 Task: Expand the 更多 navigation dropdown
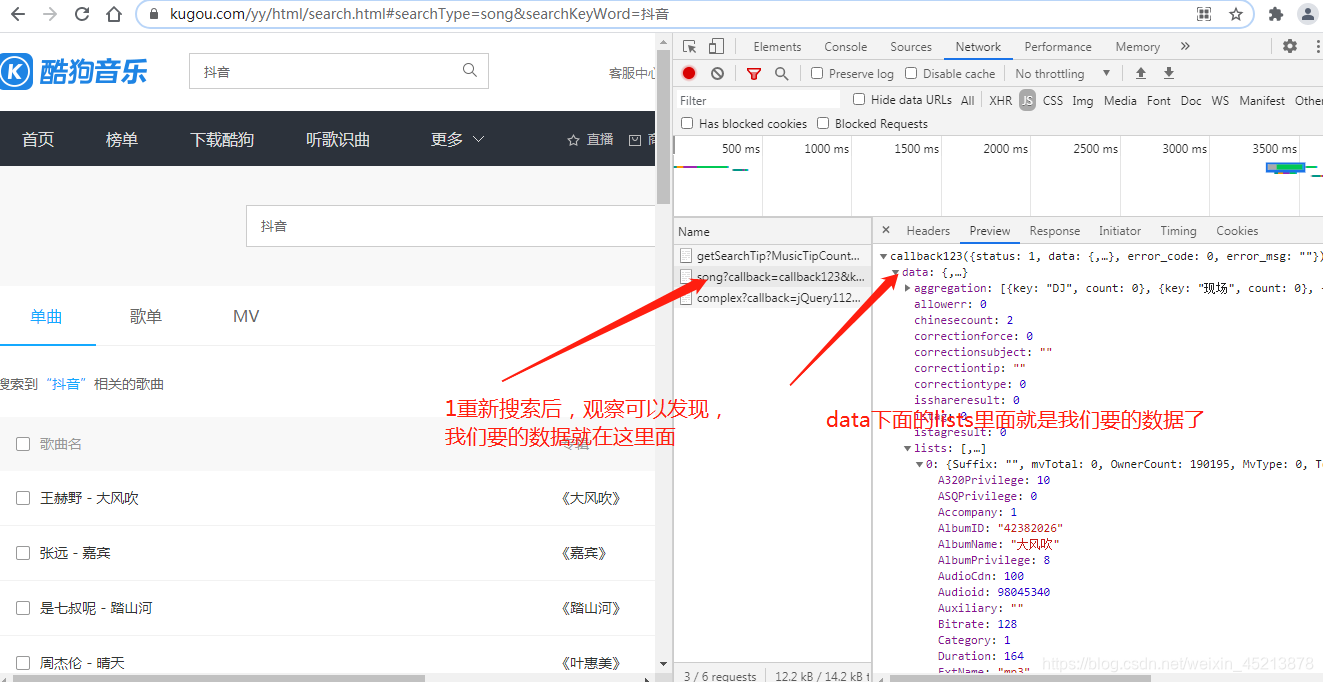(457, 139)
